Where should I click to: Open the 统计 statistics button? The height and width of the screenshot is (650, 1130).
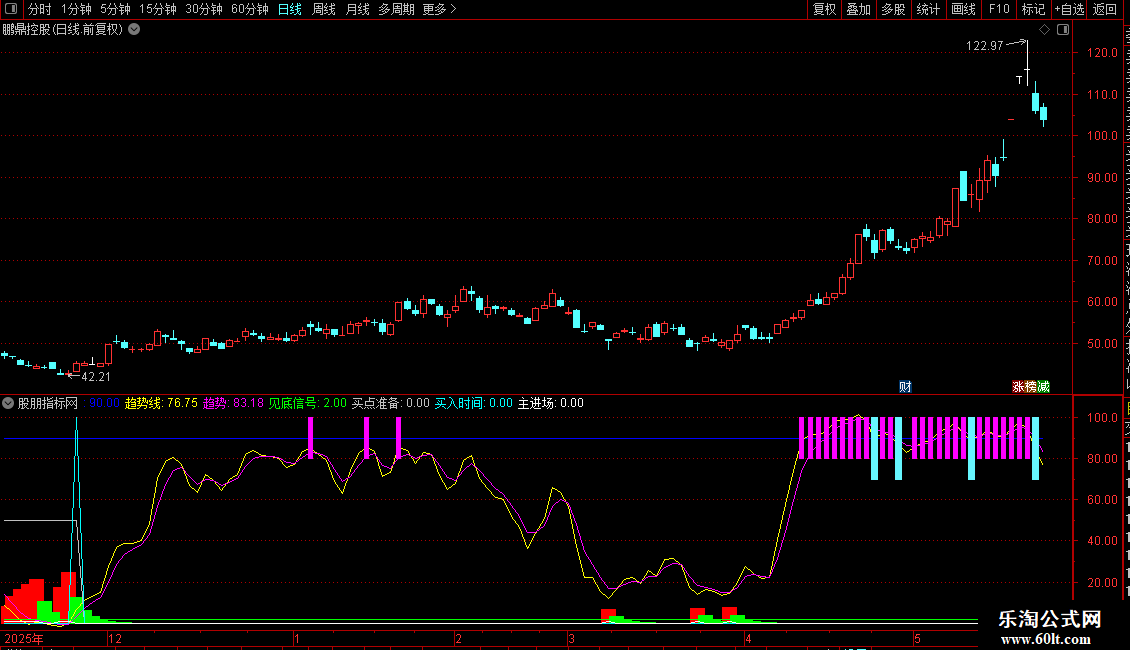[928, 9]
